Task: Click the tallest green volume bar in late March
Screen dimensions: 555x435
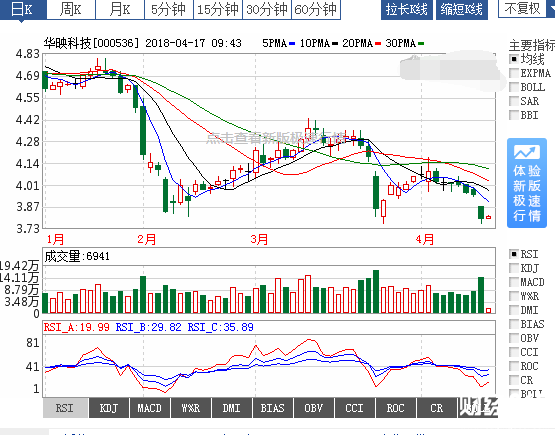Action: click(x=376, y=292)
